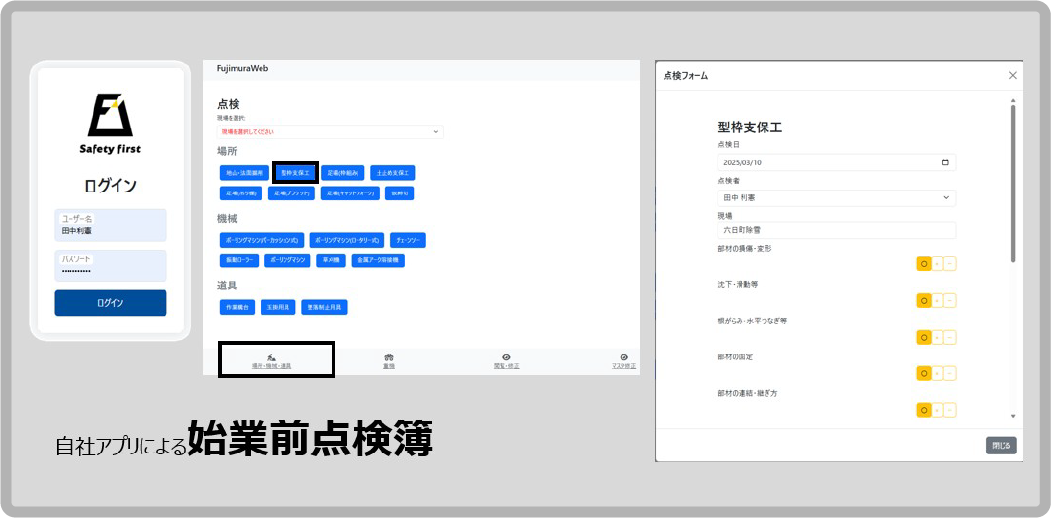Select the plain ボーリングマシン button

click(x=287, y=260)
